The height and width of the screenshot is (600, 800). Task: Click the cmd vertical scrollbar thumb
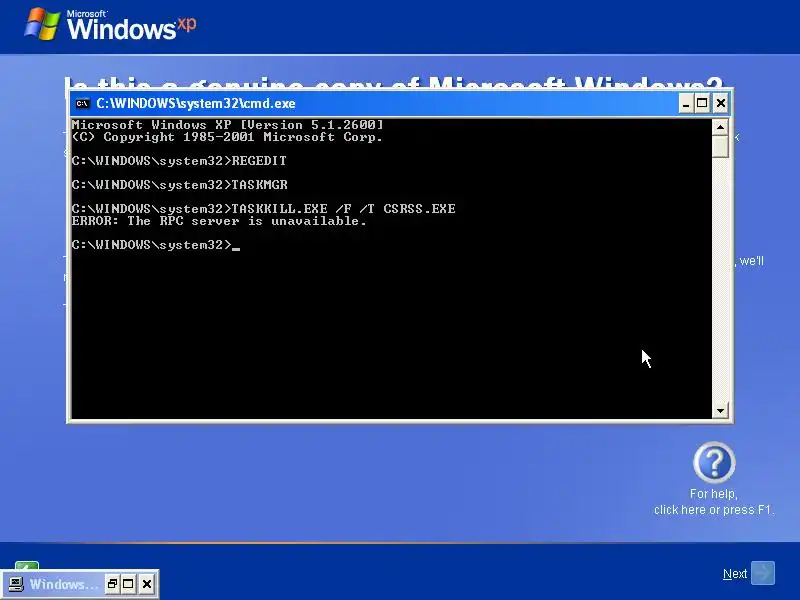coord(720,146)
